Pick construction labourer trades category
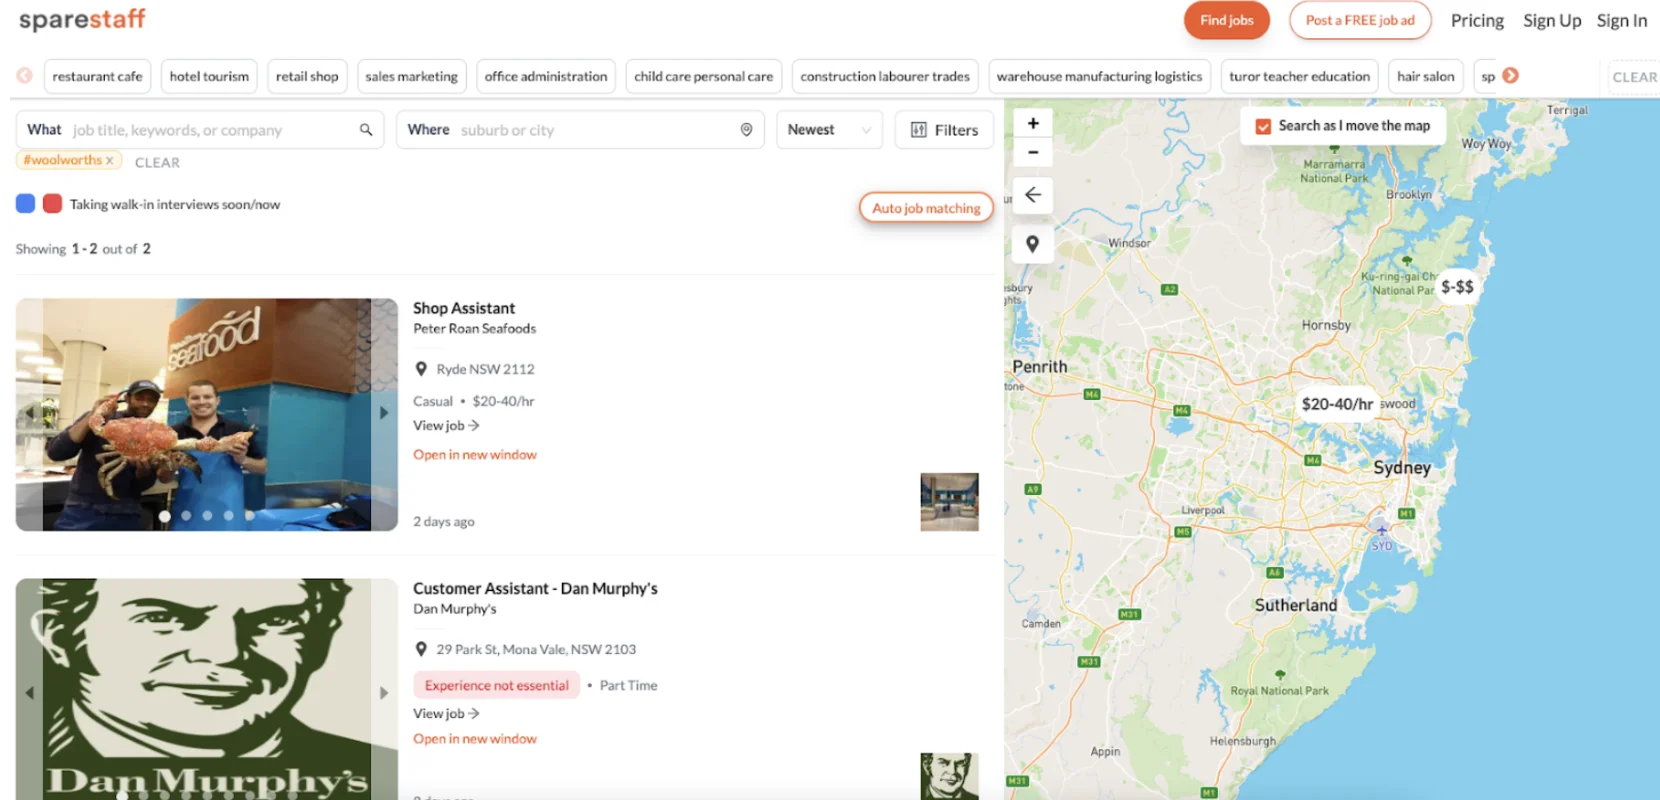Image resolution: width=1660 pixels, height=800 pixels. (885, 76)
